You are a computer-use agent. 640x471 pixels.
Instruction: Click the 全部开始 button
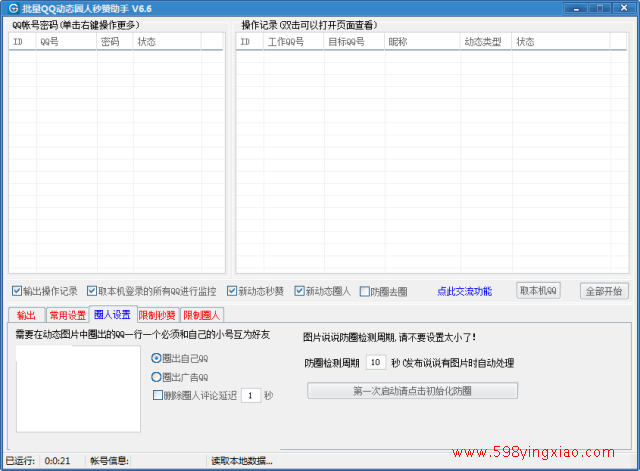(x=604, y=291)
